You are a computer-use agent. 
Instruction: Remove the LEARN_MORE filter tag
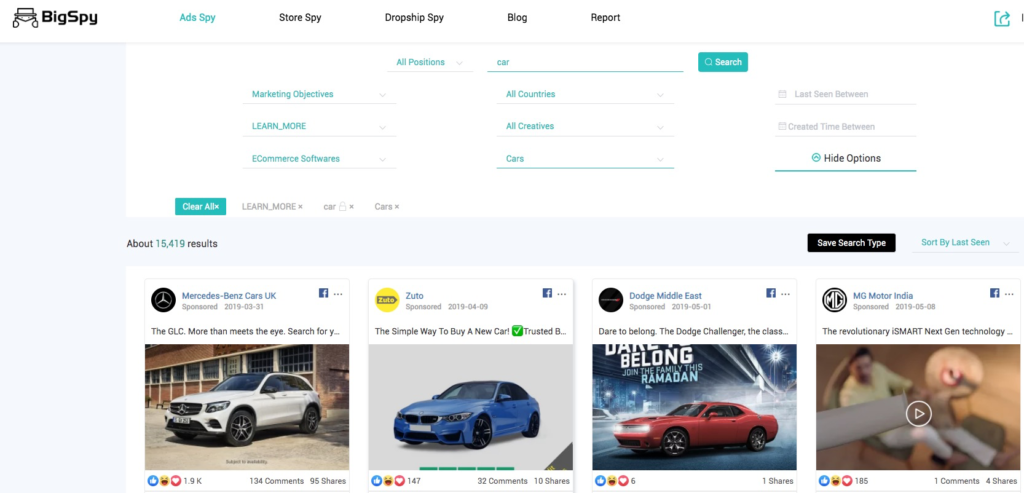pyautogui.click(x=300, y=207)
